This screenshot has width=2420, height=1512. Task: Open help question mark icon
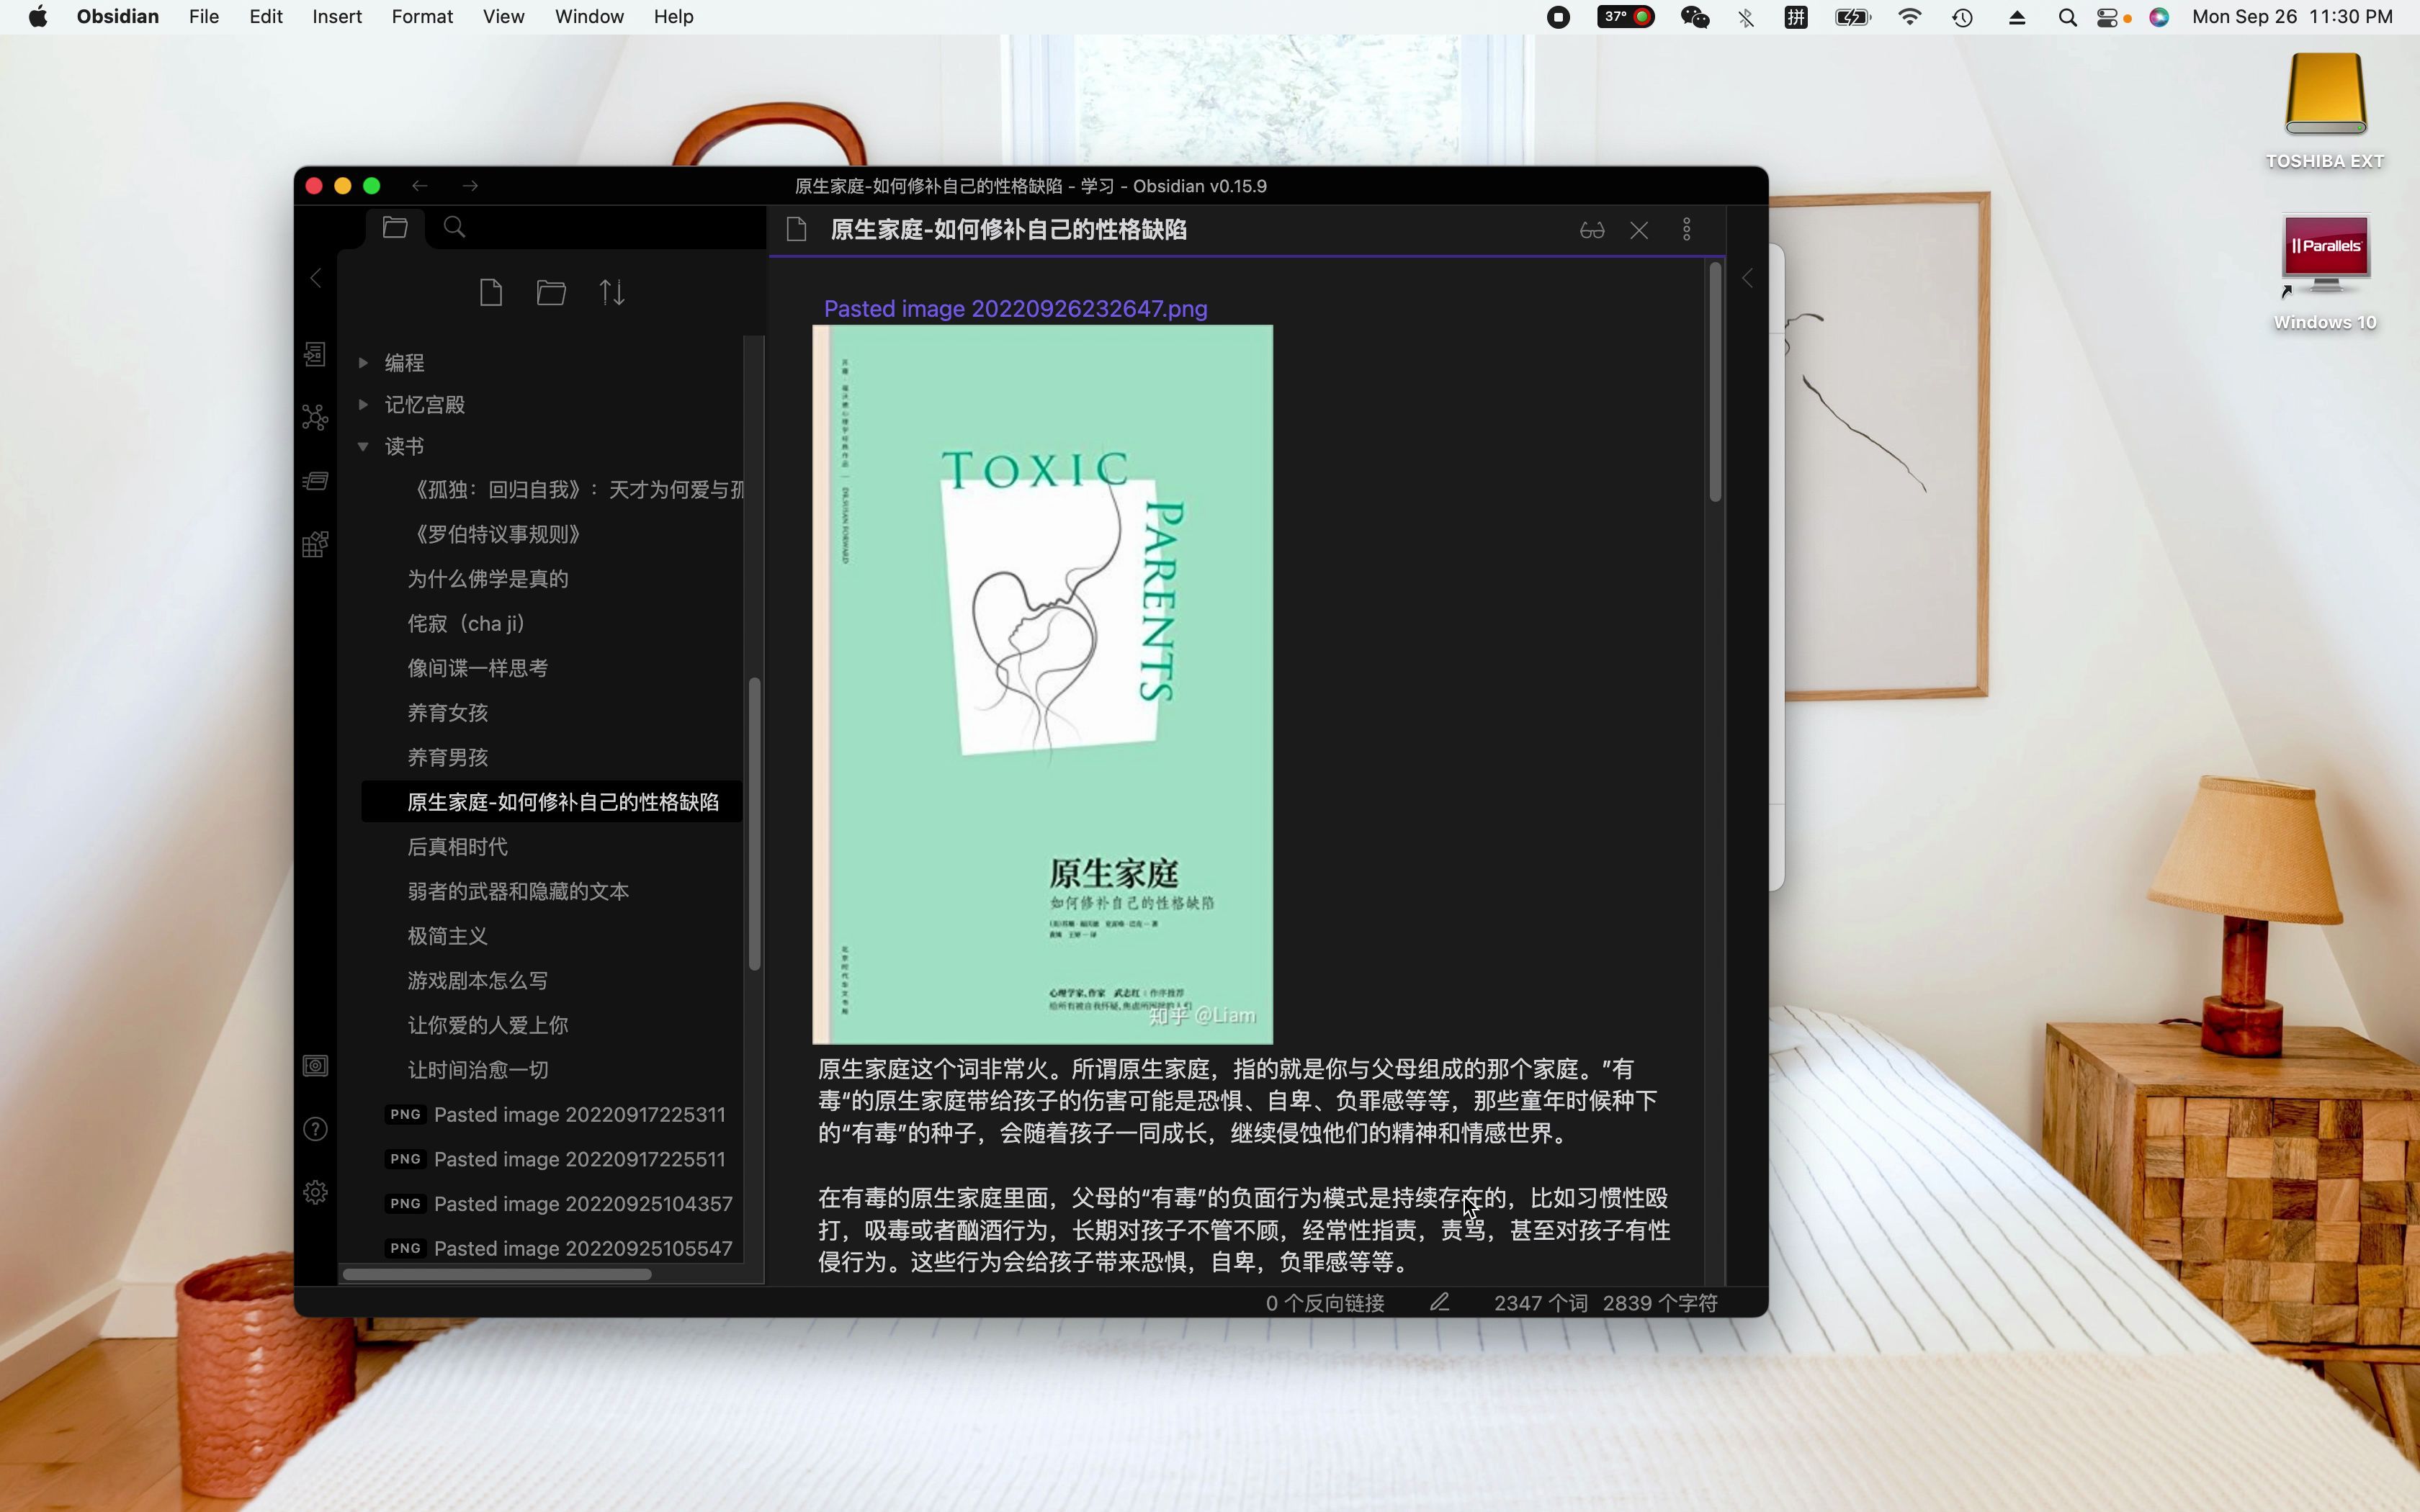coord(315,1129)
